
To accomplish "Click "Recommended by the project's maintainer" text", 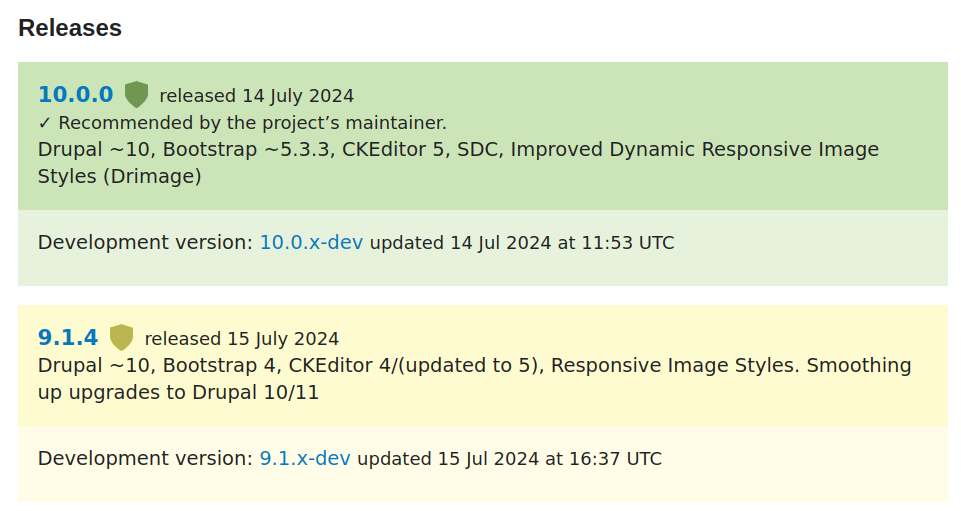I will coord(252,123).
